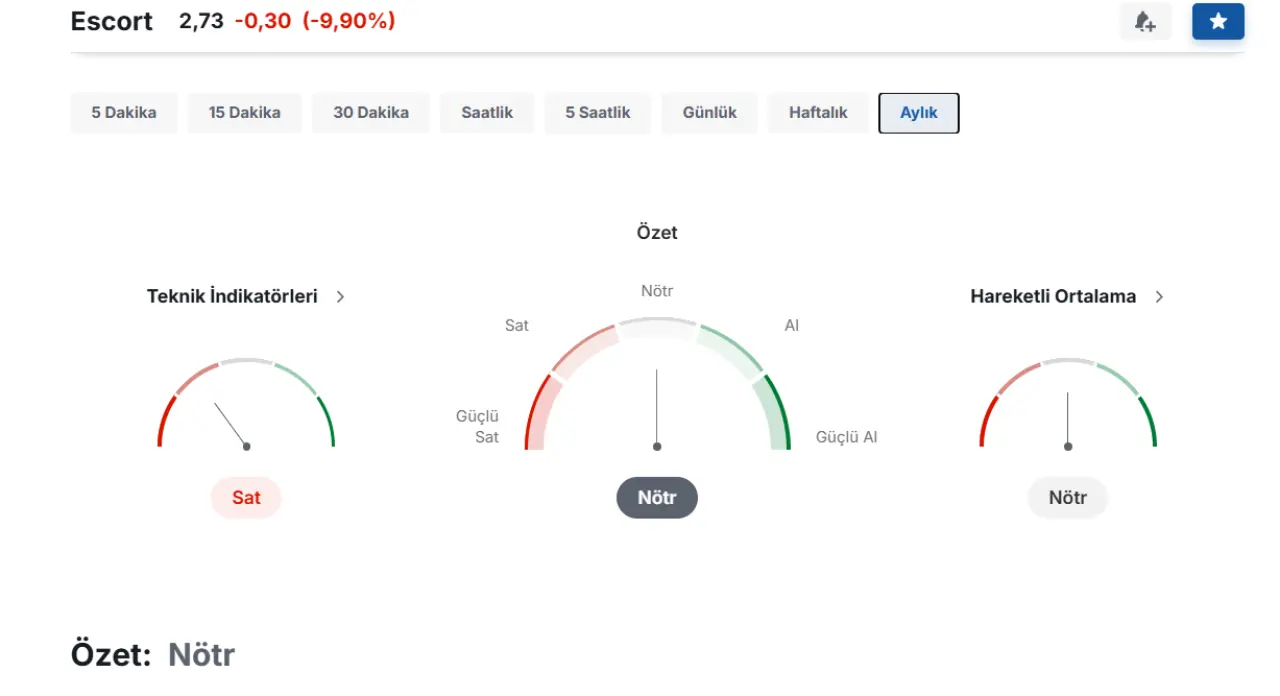
Task: Select the 5 Dakika timeframe tab
Action: [x=124, y=113]
